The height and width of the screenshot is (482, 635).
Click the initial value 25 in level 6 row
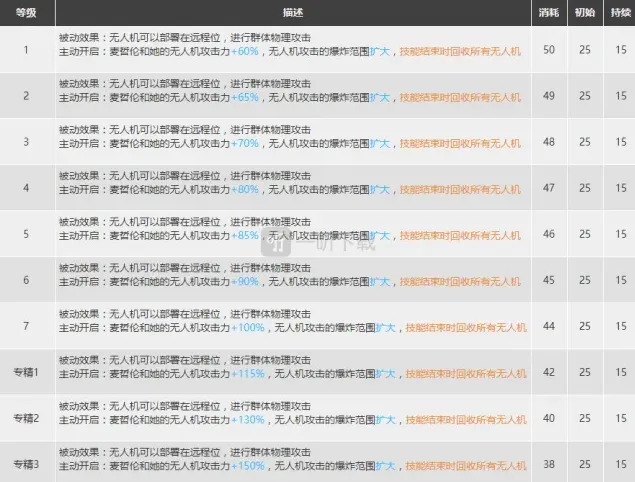point(585,280)
